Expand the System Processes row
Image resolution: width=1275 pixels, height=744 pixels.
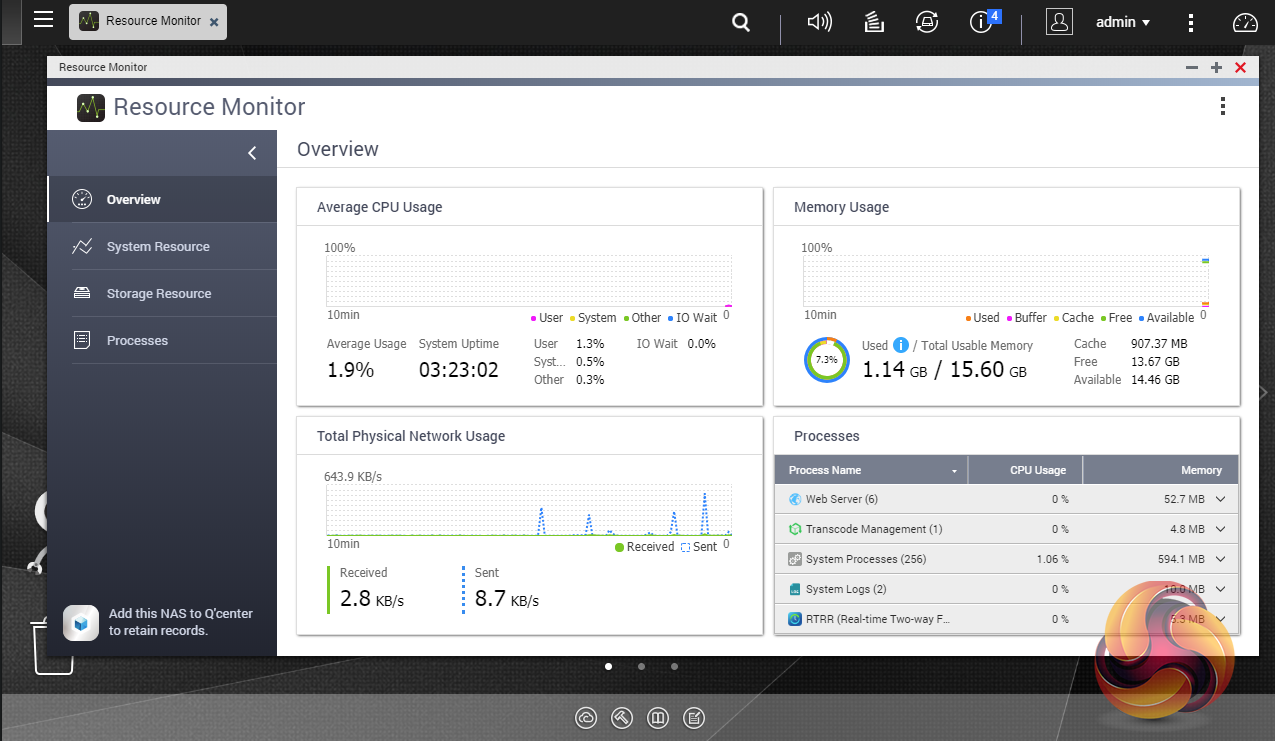1221,559
